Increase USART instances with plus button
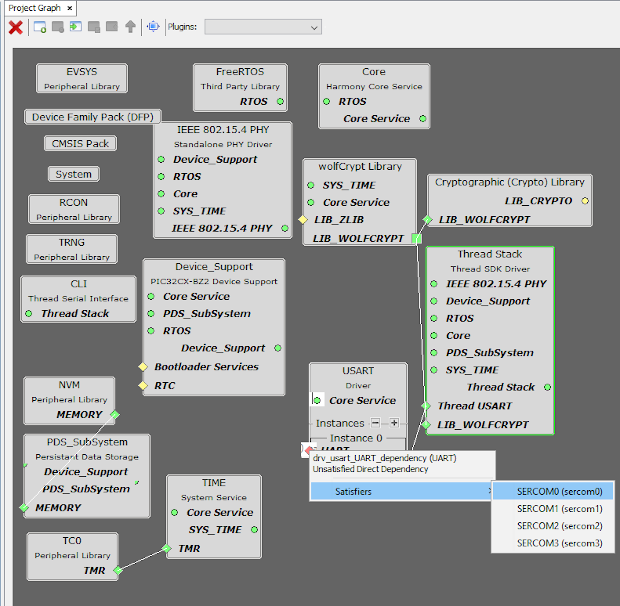Screen dimensions: 620x606 click(x=394, y=423)
